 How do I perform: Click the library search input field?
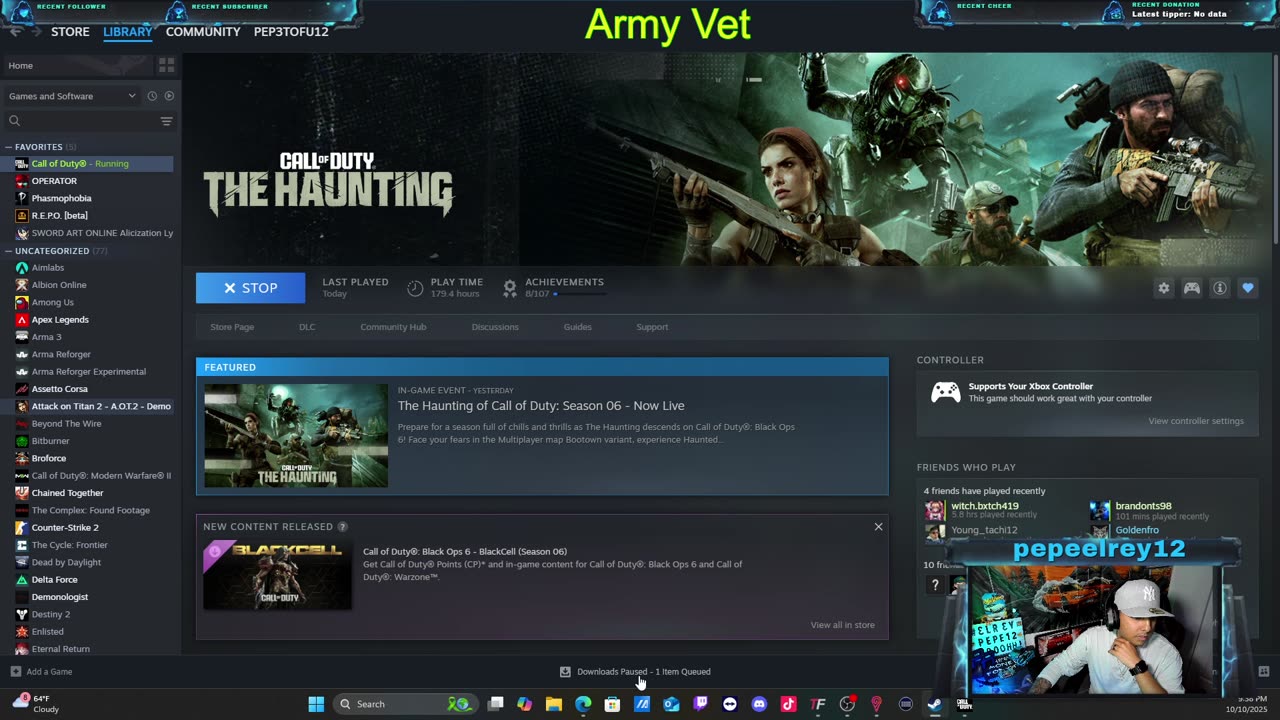coord(90,121)
